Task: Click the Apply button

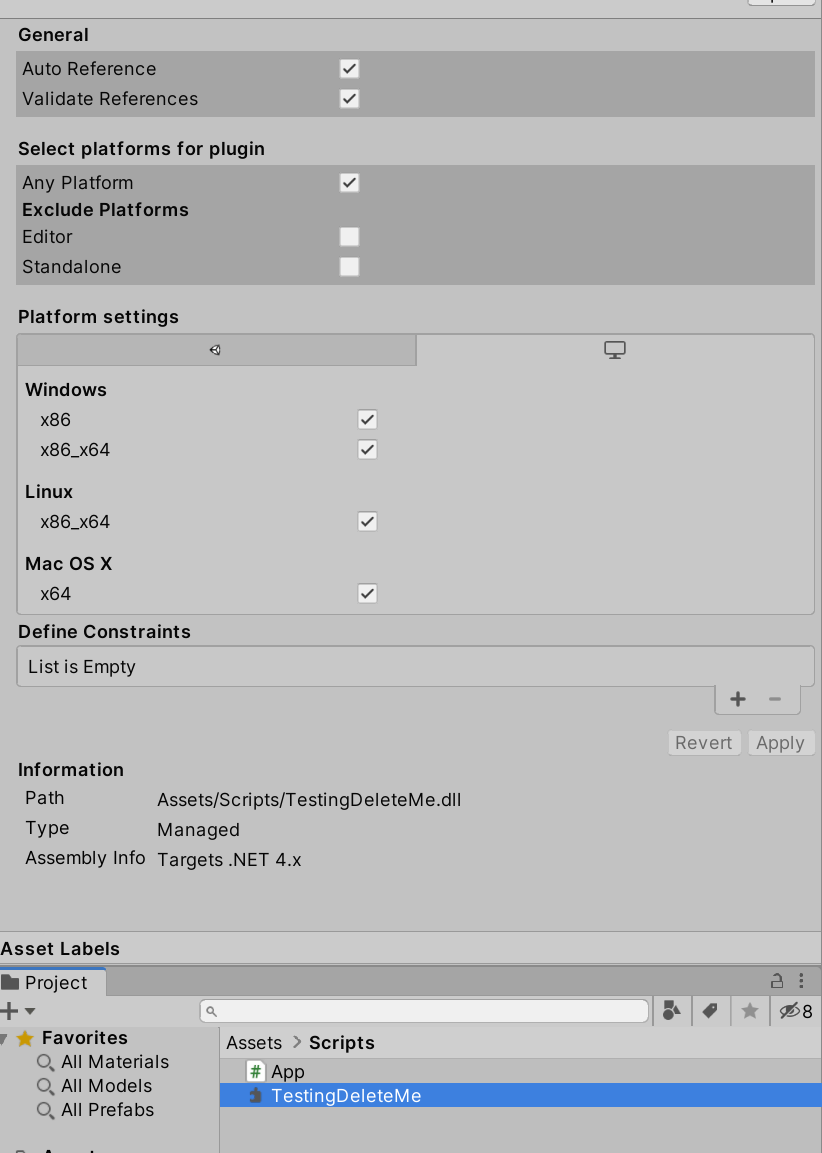Action: coord(780,743)
